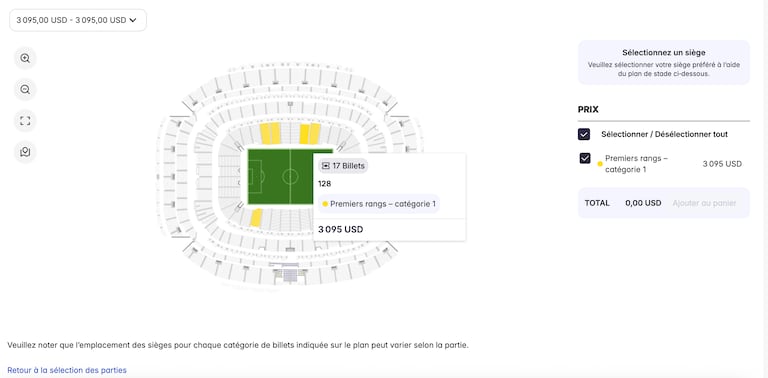Toggle fullscreen view of stadium map
Image resolution: width=768 pixels, height=378 pixels.
(x=25, y=121)
